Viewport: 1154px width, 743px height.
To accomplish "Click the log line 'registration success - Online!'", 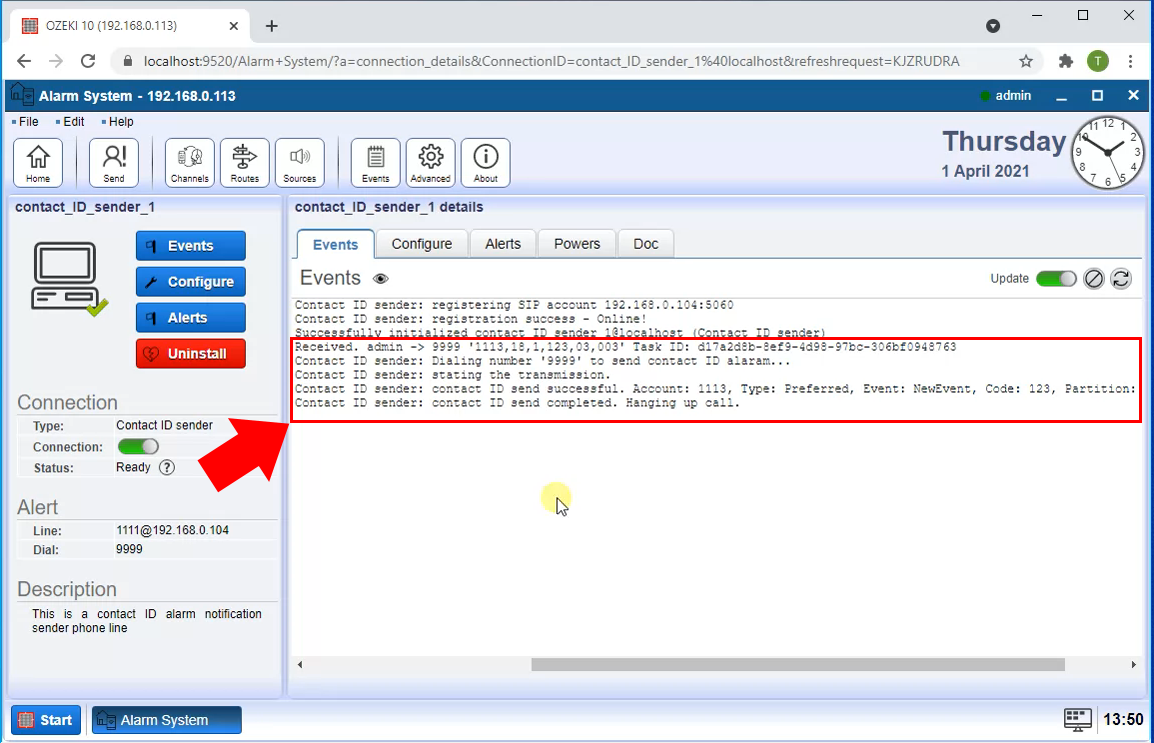I will tap(471, 319).
